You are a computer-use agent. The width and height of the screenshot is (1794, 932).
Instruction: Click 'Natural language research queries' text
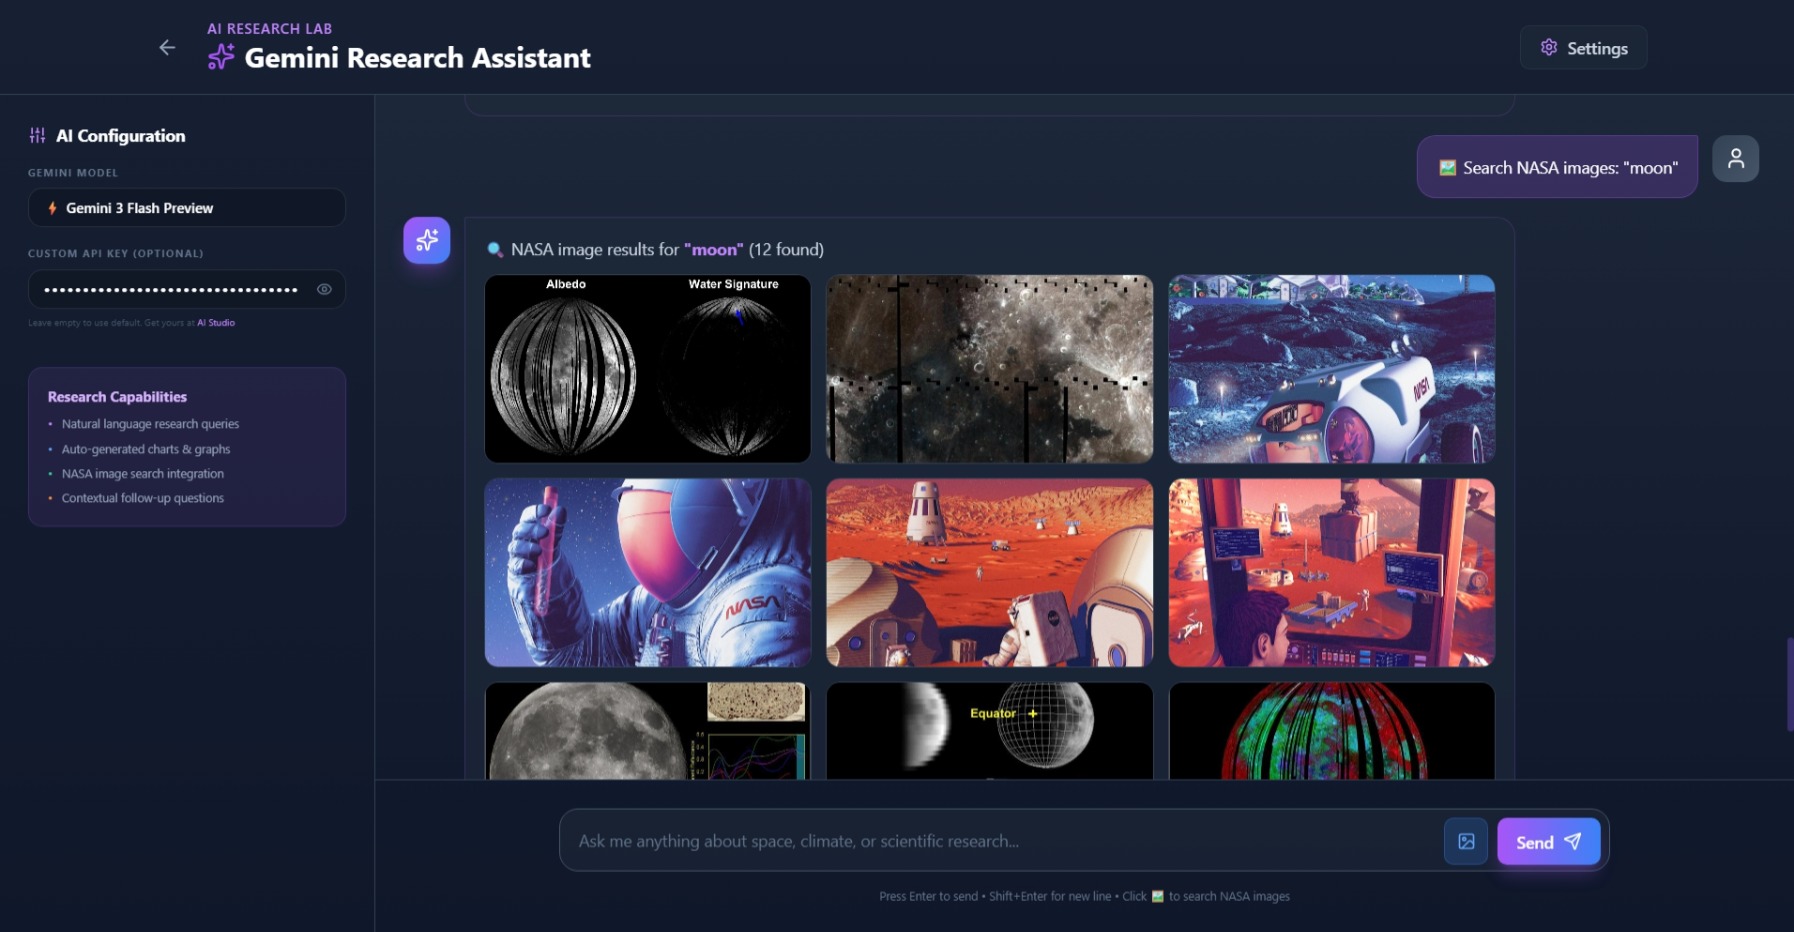point(150,424)
